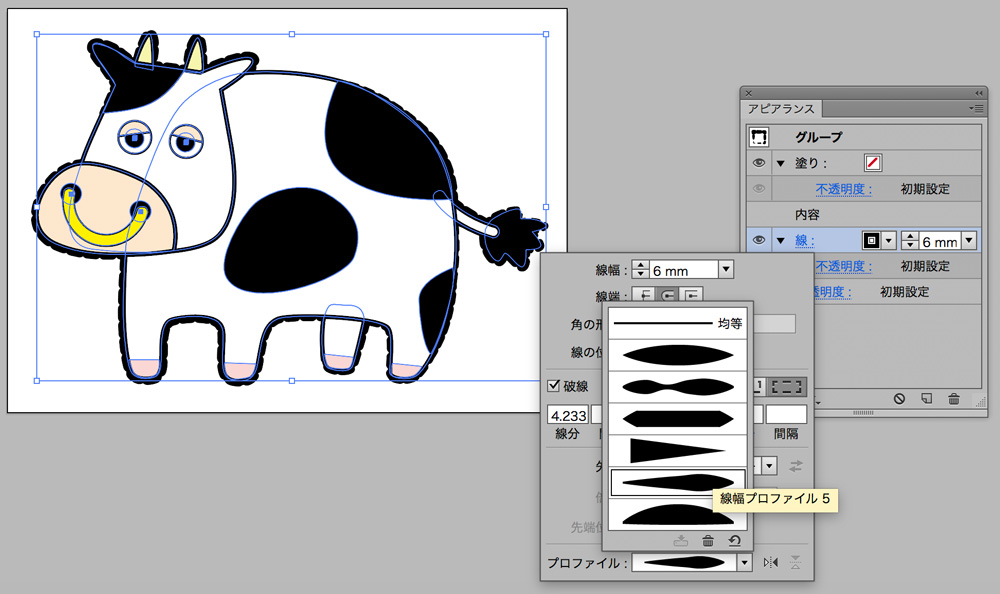Screen dimensions: 1000x594
Task: Select the projecting cap button
Action: pyautogui.click(x=690, y=295)
